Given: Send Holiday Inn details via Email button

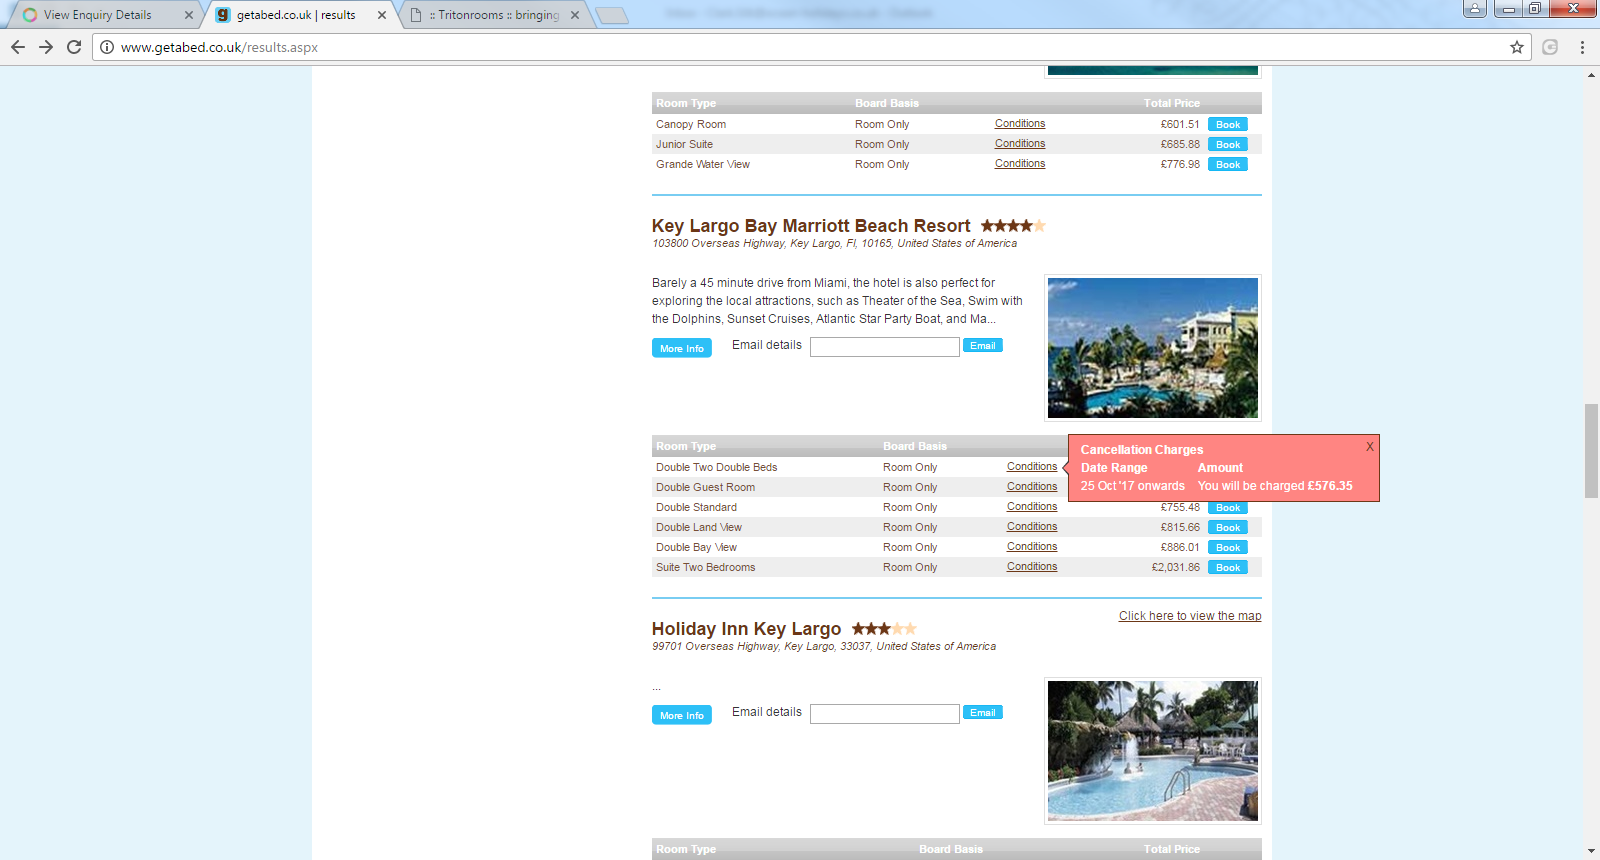Looking at the screenshot, I should point(983,713).
